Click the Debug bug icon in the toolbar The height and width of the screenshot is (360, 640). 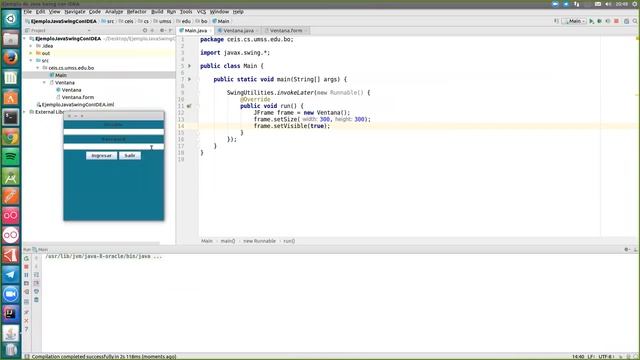click(x=599, y=21)
